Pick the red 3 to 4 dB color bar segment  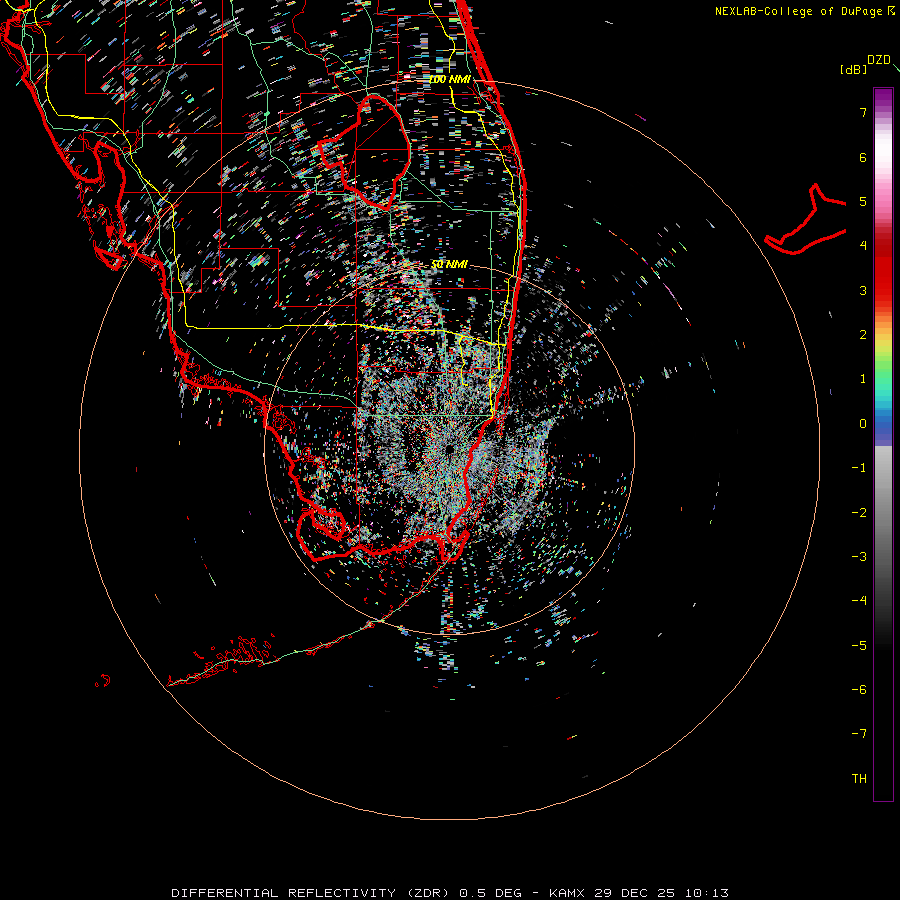[x=883, y=270]
